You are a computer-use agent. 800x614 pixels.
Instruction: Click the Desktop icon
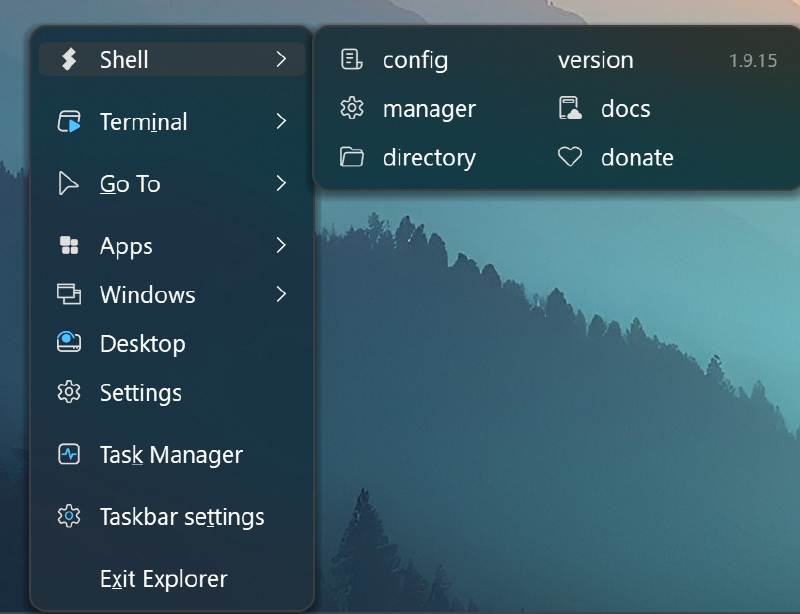[x=68, y=343]
